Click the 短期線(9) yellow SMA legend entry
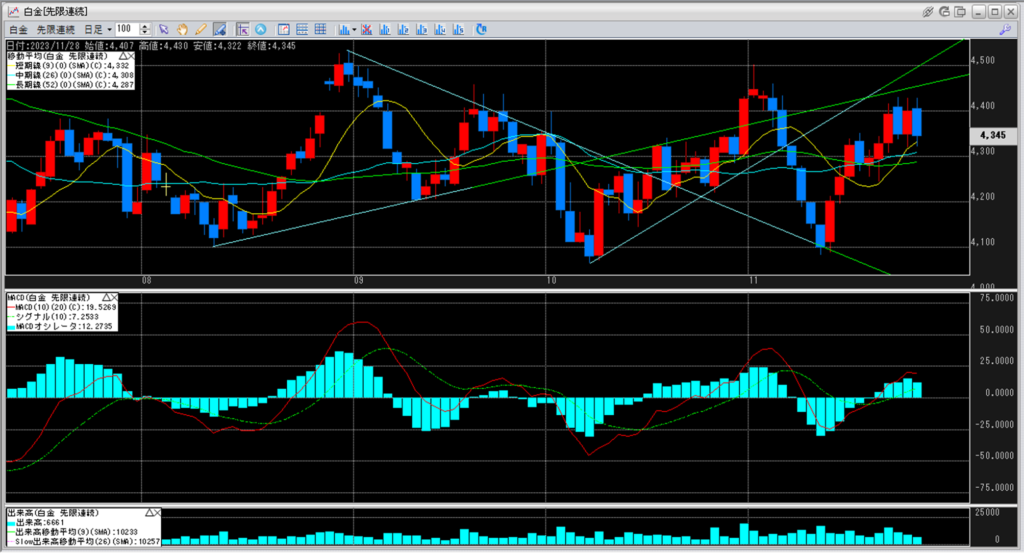The image size is (1024, 553). tap(69, 66)
